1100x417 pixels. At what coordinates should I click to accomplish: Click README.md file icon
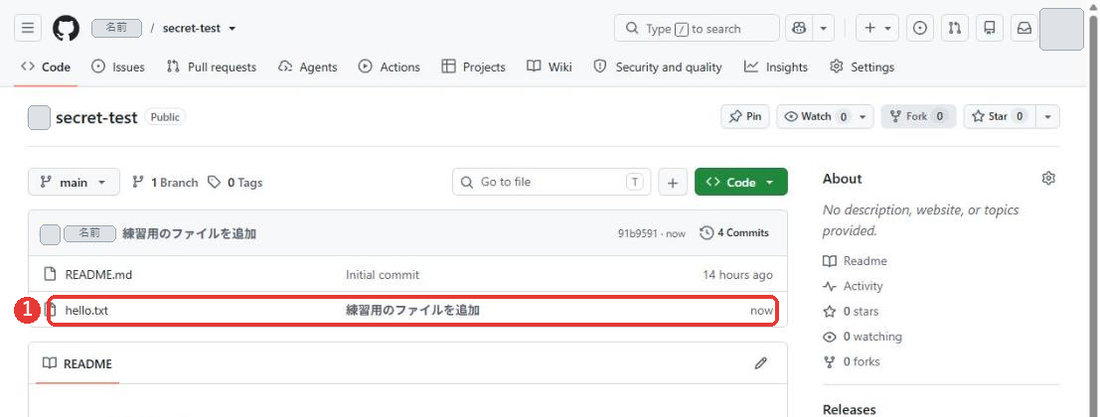tap(50, 274)
